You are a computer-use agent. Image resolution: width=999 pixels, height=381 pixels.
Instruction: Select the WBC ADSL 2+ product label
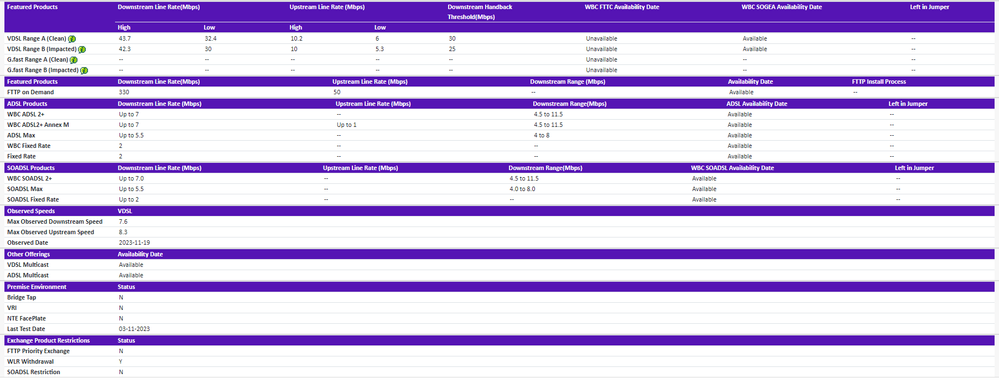coord(25,114)
